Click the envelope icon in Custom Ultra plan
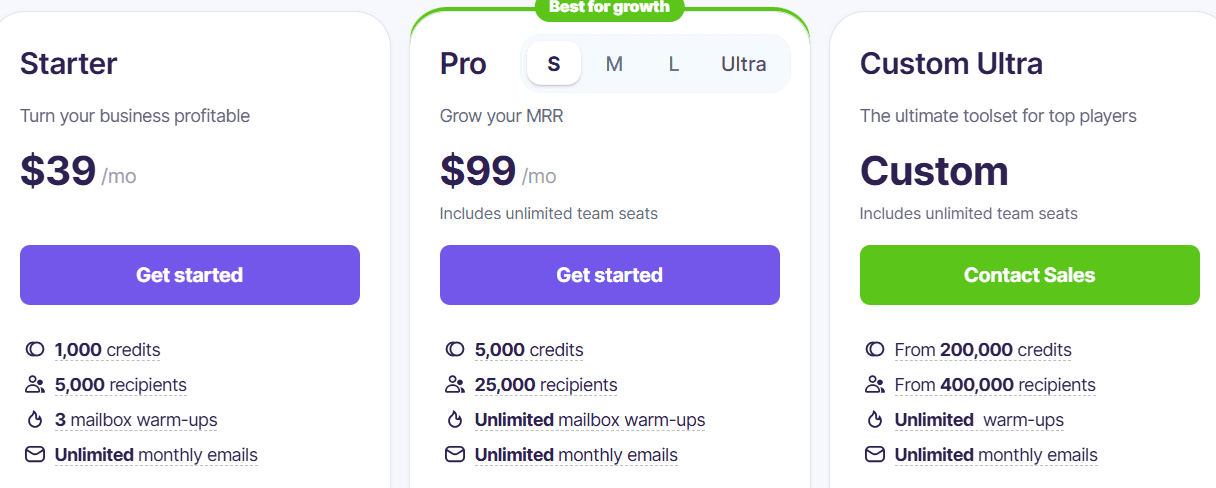Image resolution: width=1216 pixels, height=488 pixels. [875, 455]
